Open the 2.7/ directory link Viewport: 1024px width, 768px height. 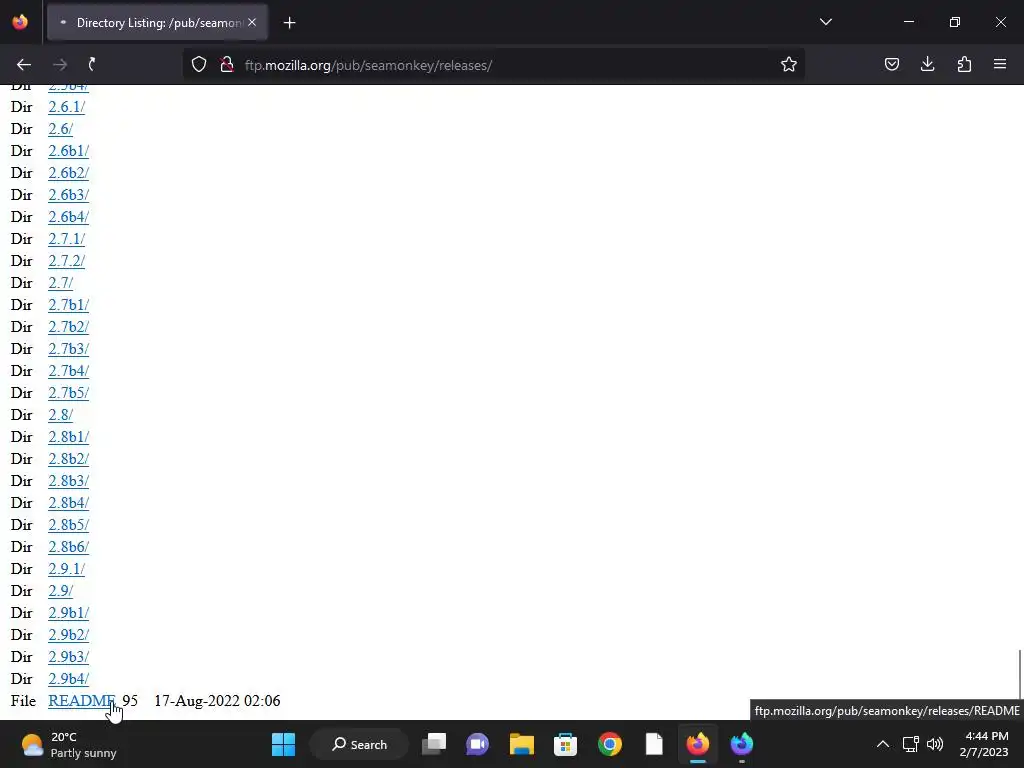(x=61, y=283)
